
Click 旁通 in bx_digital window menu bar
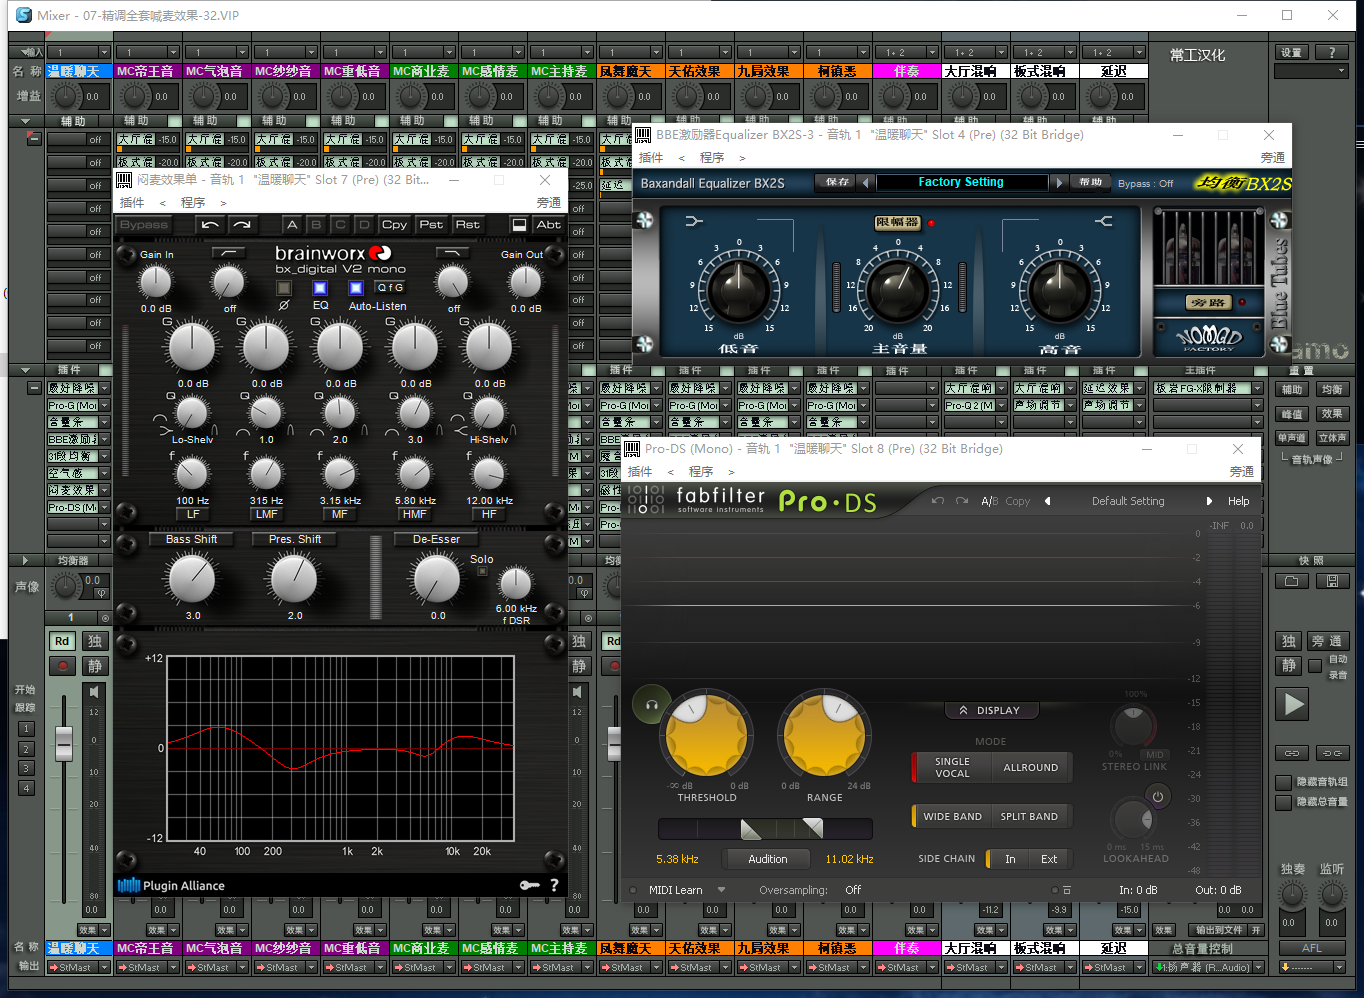[548, 203]
